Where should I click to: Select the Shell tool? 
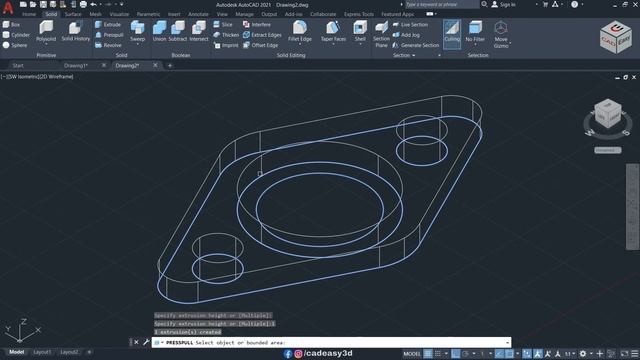point(360,31)
